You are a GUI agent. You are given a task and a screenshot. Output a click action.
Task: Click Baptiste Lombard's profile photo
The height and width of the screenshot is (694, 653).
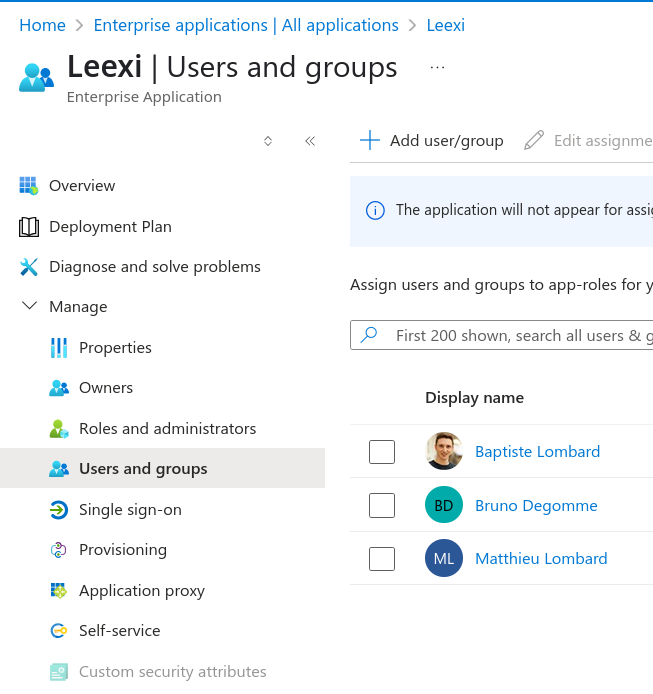tap(444, 451)
